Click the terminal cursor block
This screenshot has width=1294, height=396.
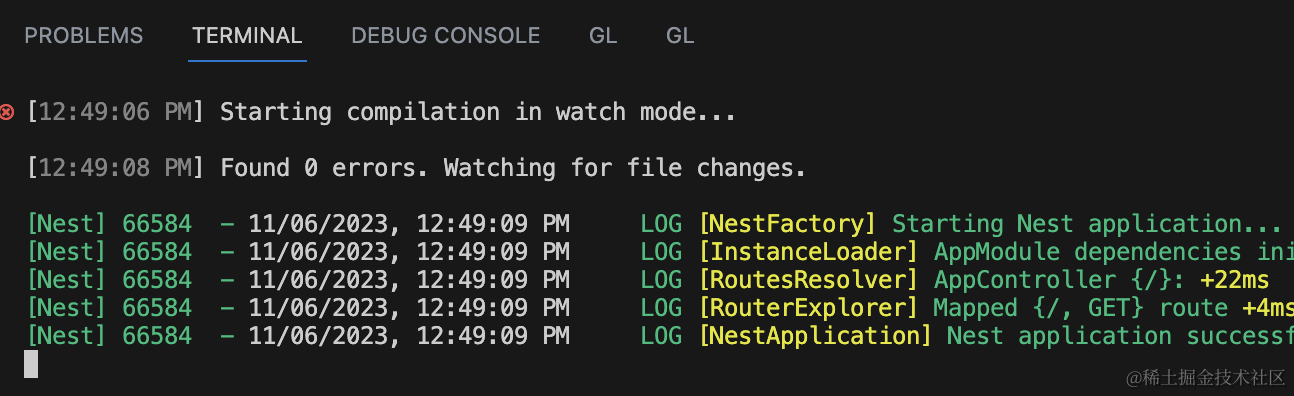pos(31,364)
